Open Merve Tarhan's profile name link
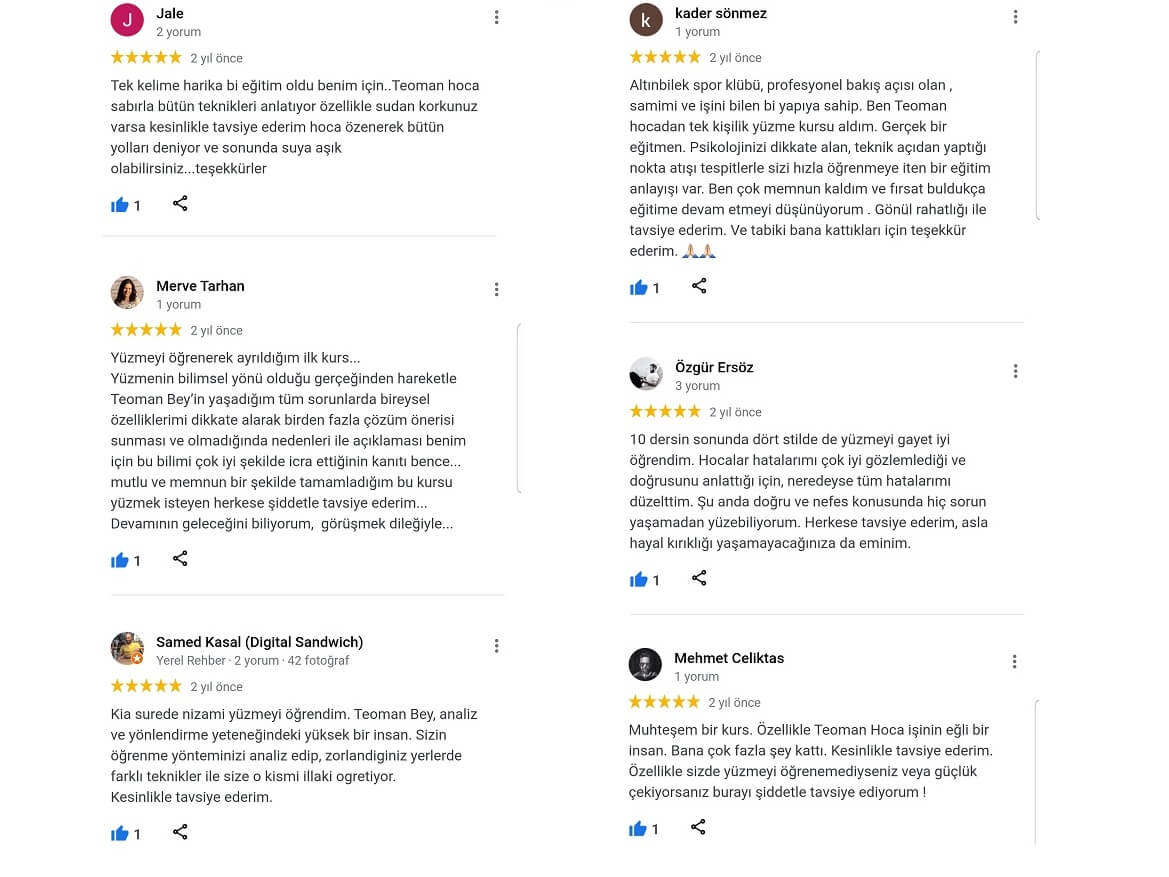The height and width of the screenshot is (877, 1169). 200,286
